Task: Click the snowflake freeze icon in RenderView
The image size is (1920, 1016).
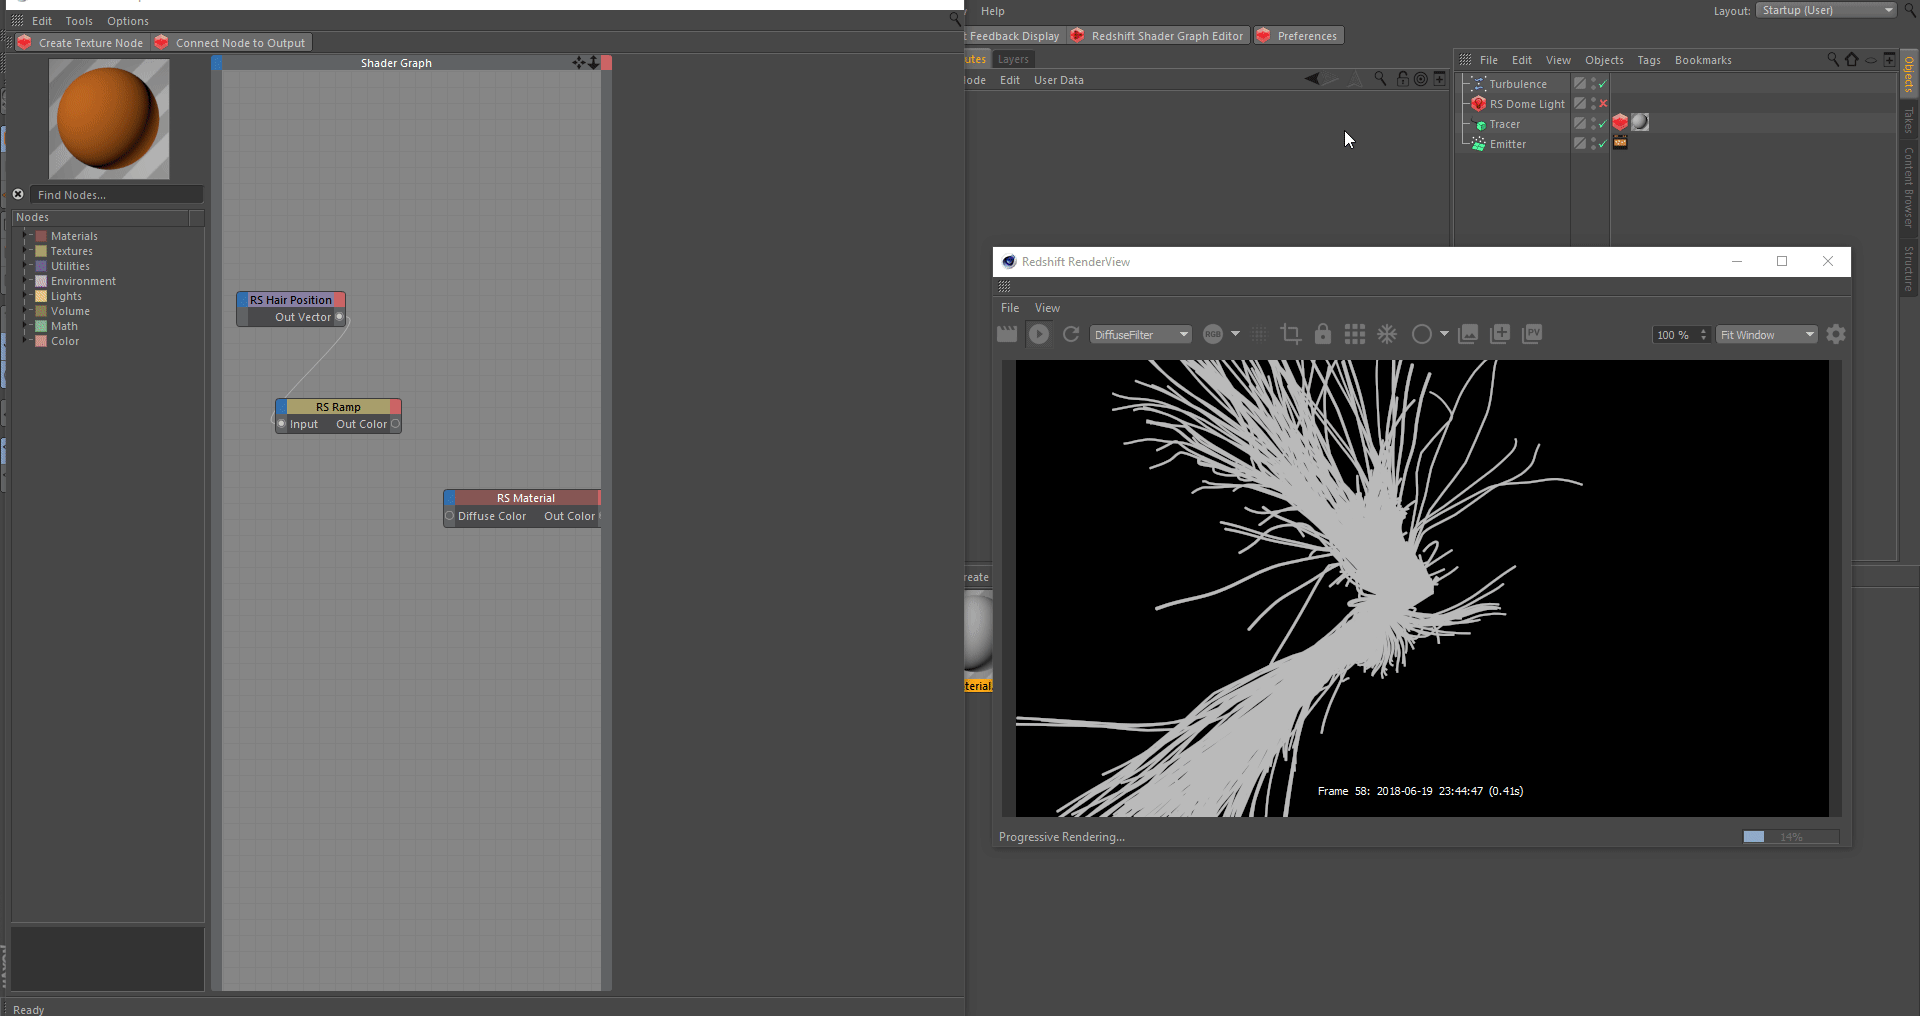Action: click(1387, 334)
